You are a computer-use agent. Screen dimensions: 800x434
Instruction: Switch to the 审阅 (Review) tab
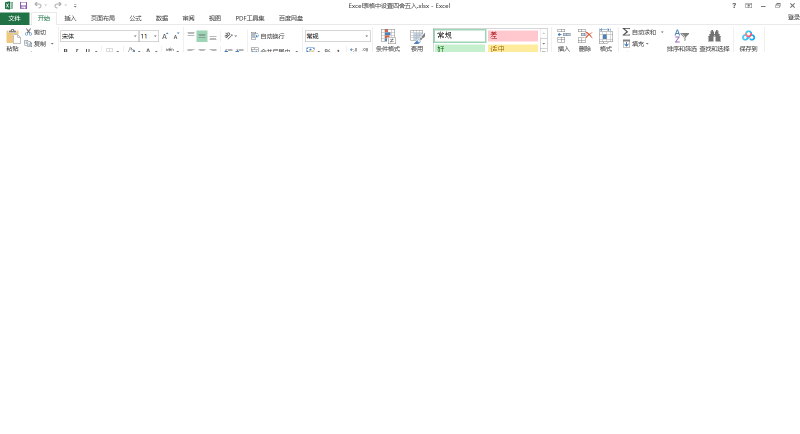(189, 18)
